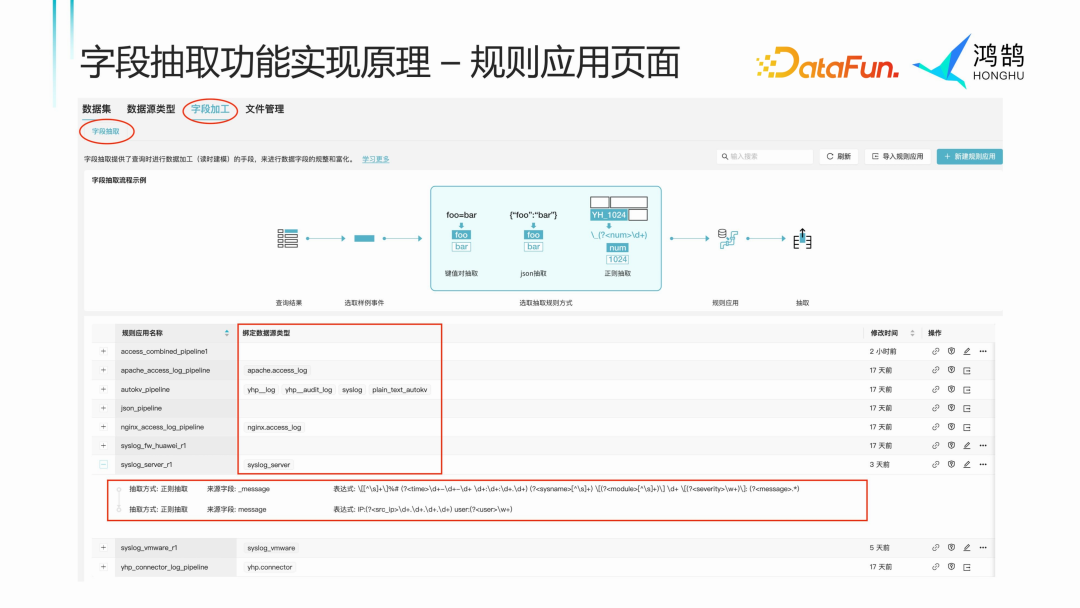Click inside the 输入搜索 search field
The height and width of the screenshot is (608, 1080).
click(770, 156)
